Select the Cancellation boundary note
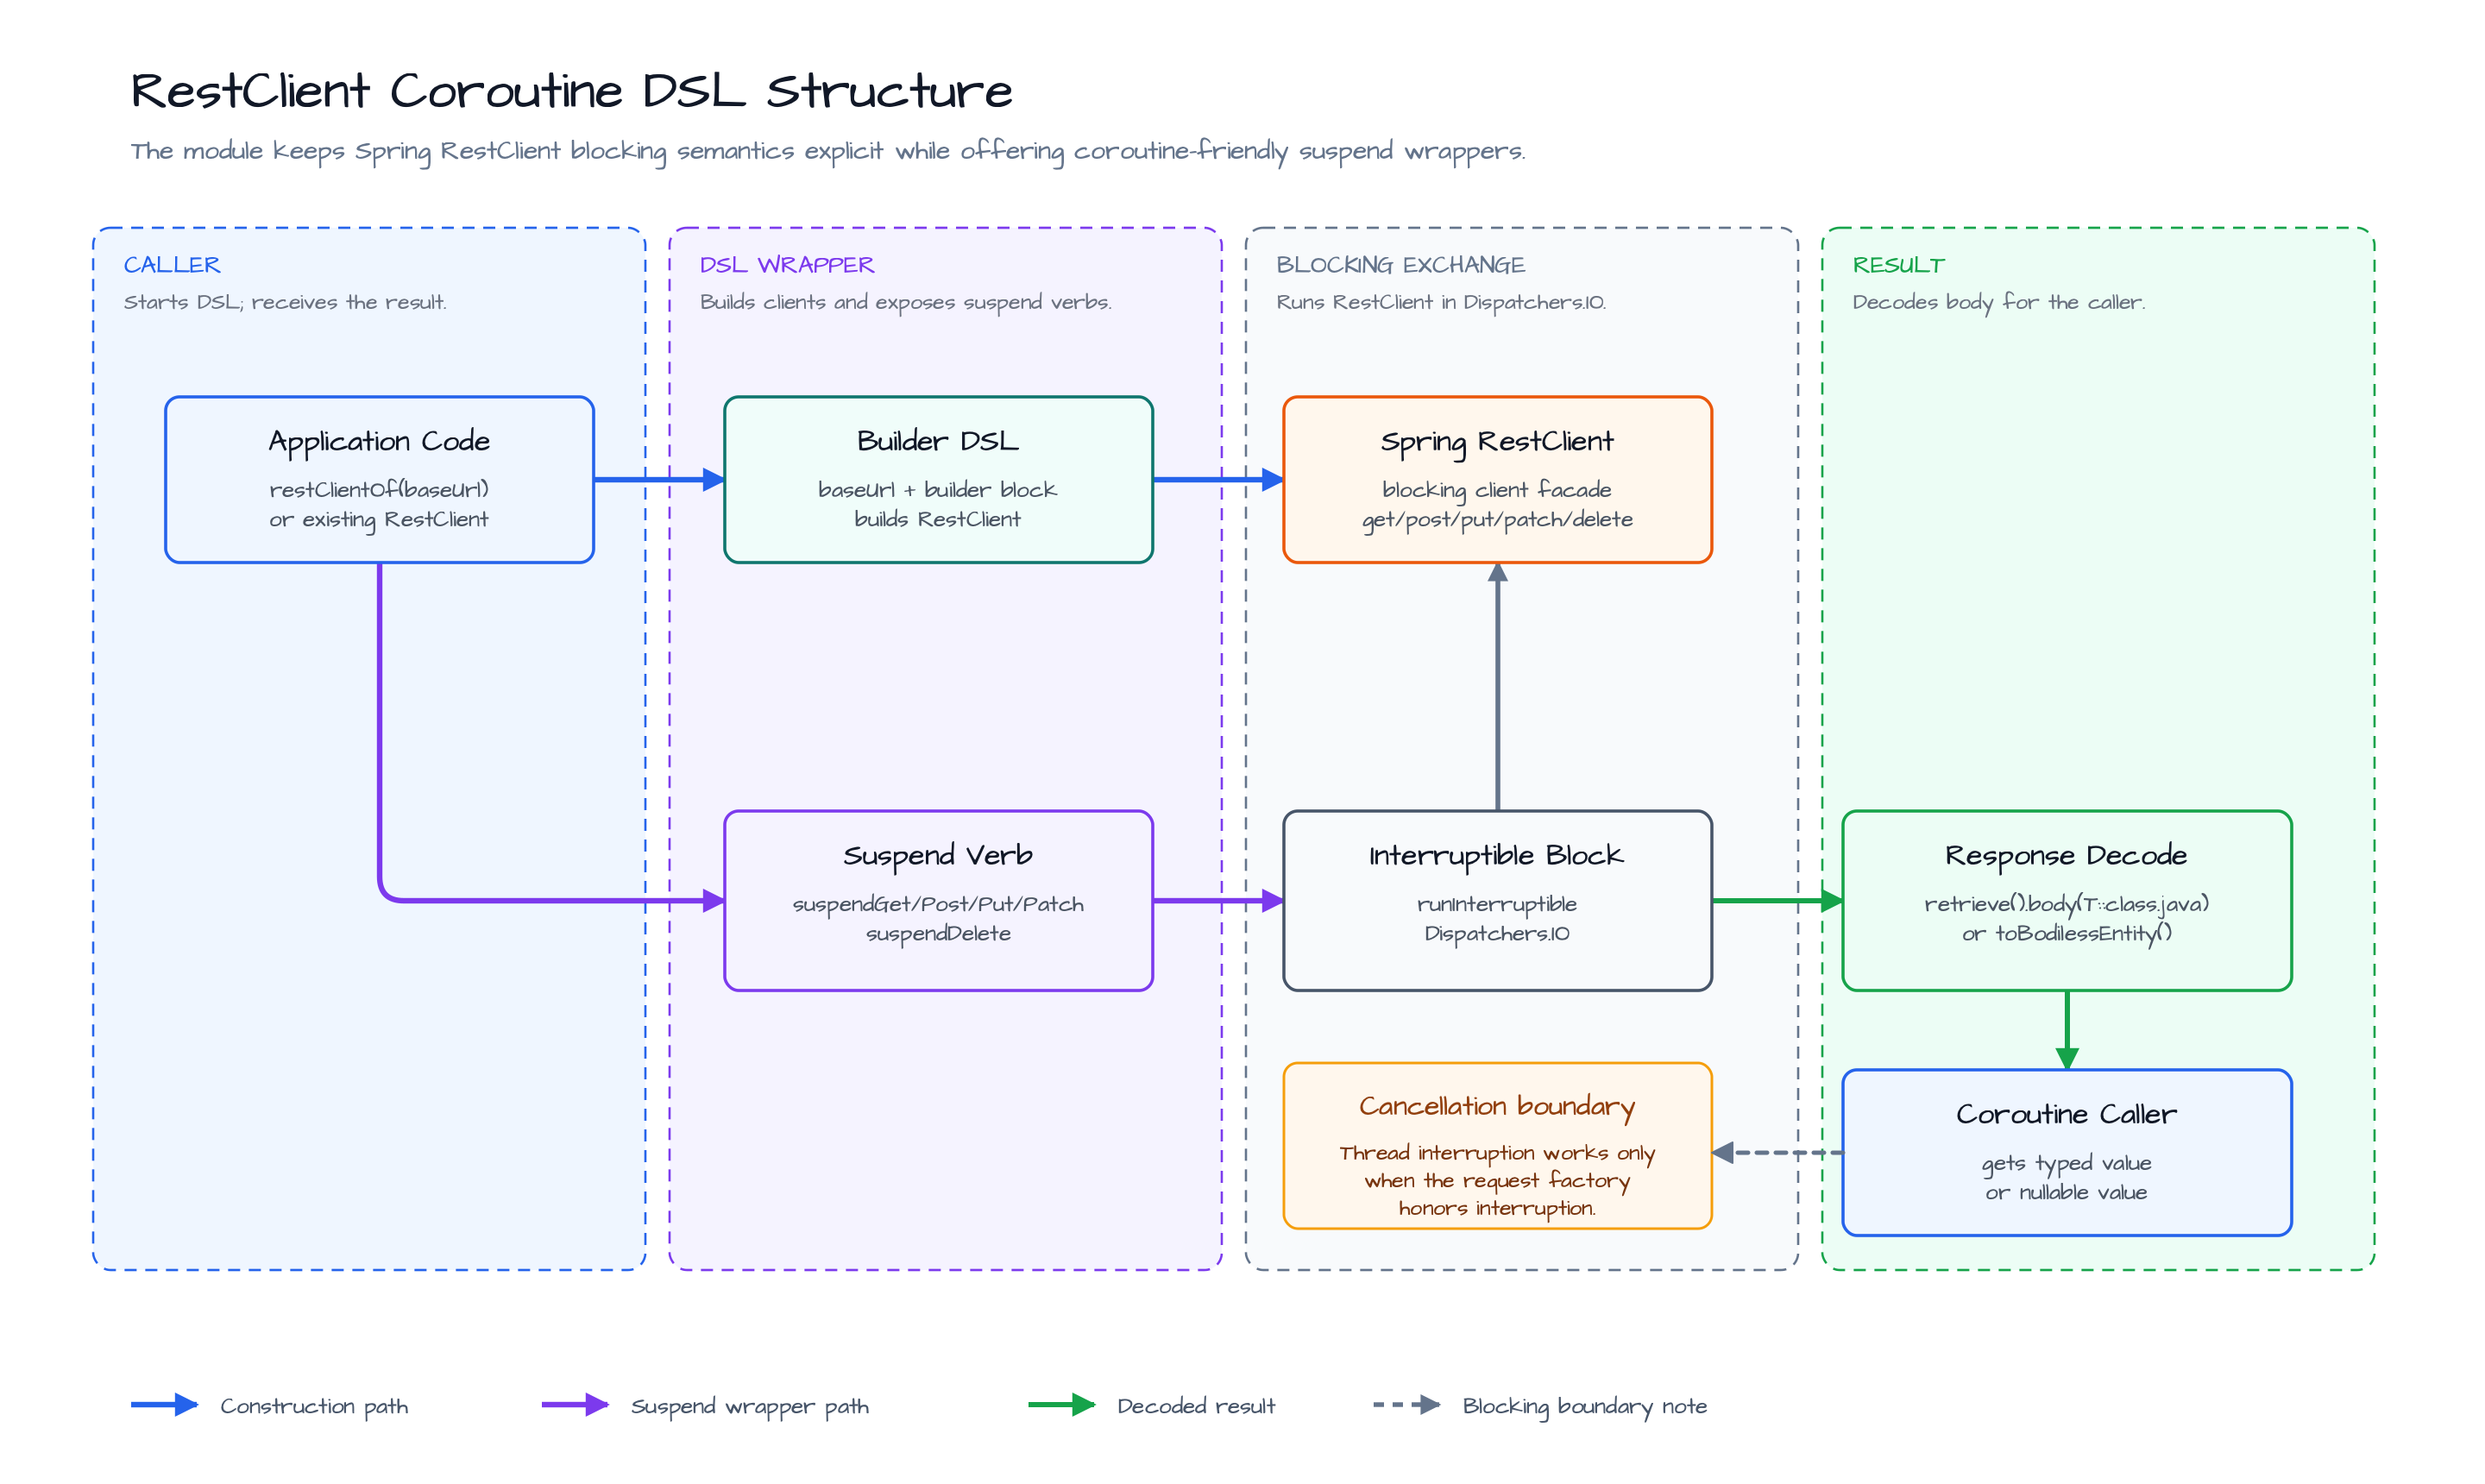Image resolution: width=2485 pixels, height=1484 pixels. [1497, 1145]
